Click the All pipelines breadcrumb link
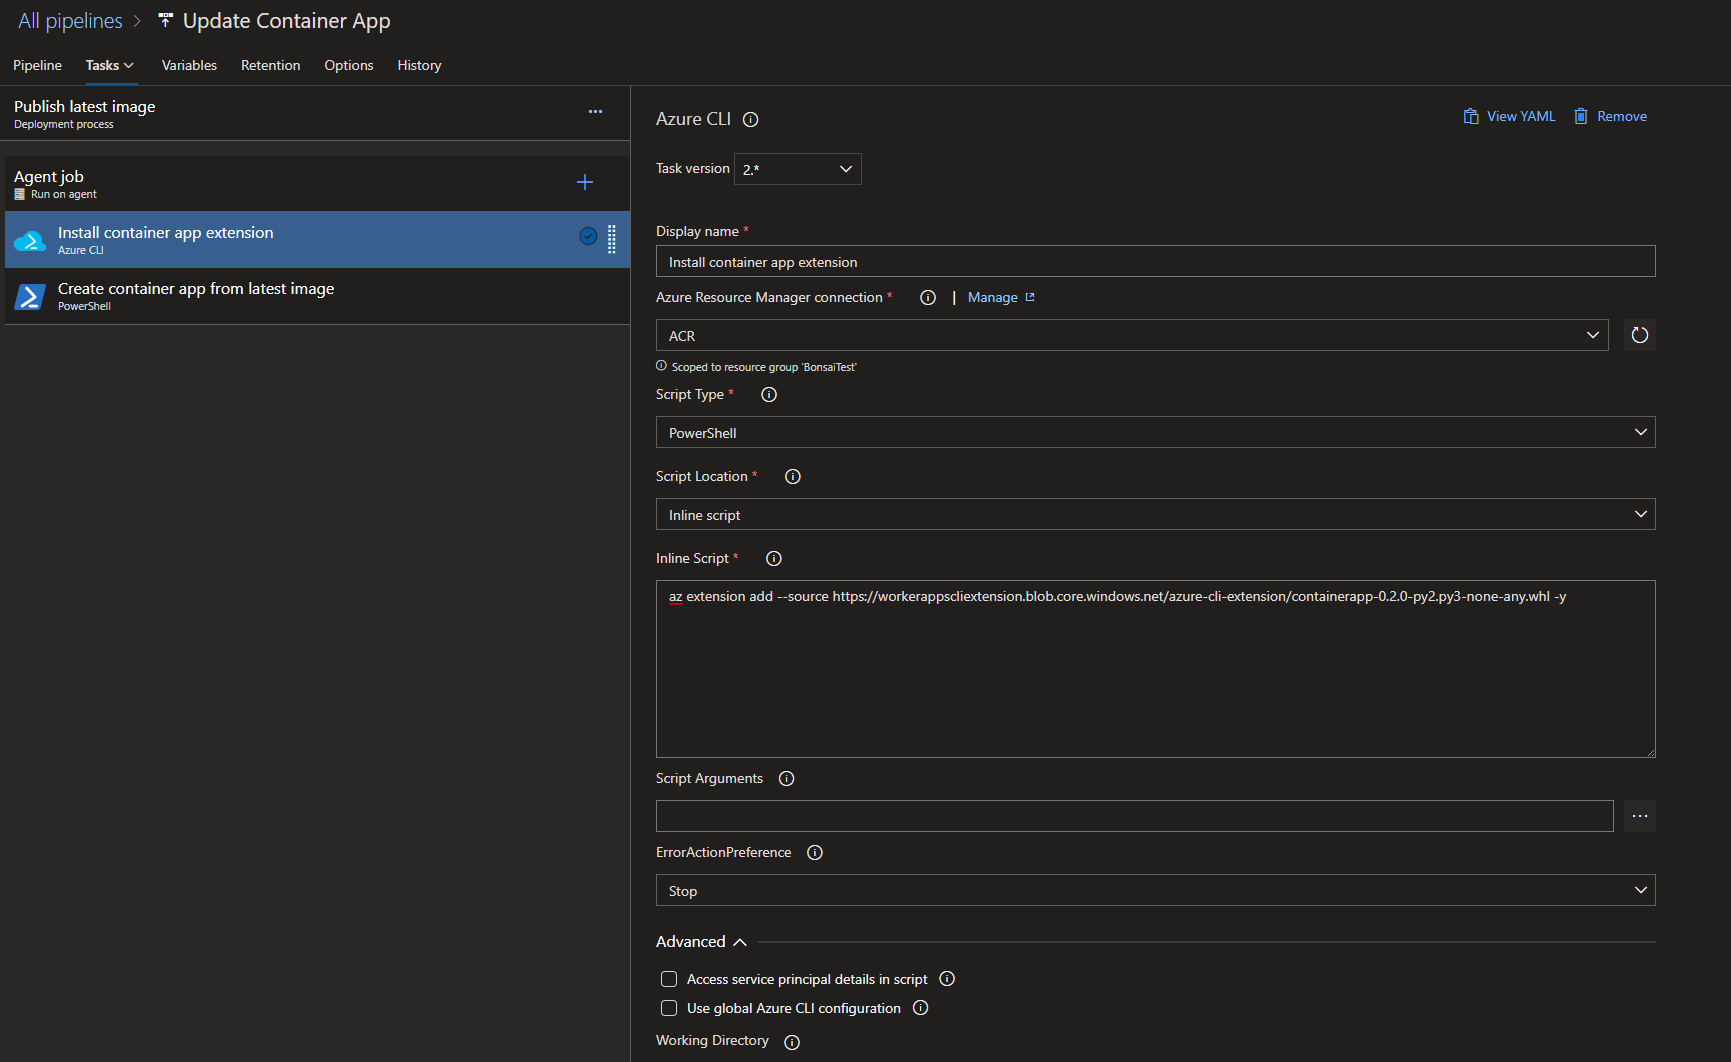The height and width of the screenshot is (1062, 1731). [70, 21]
